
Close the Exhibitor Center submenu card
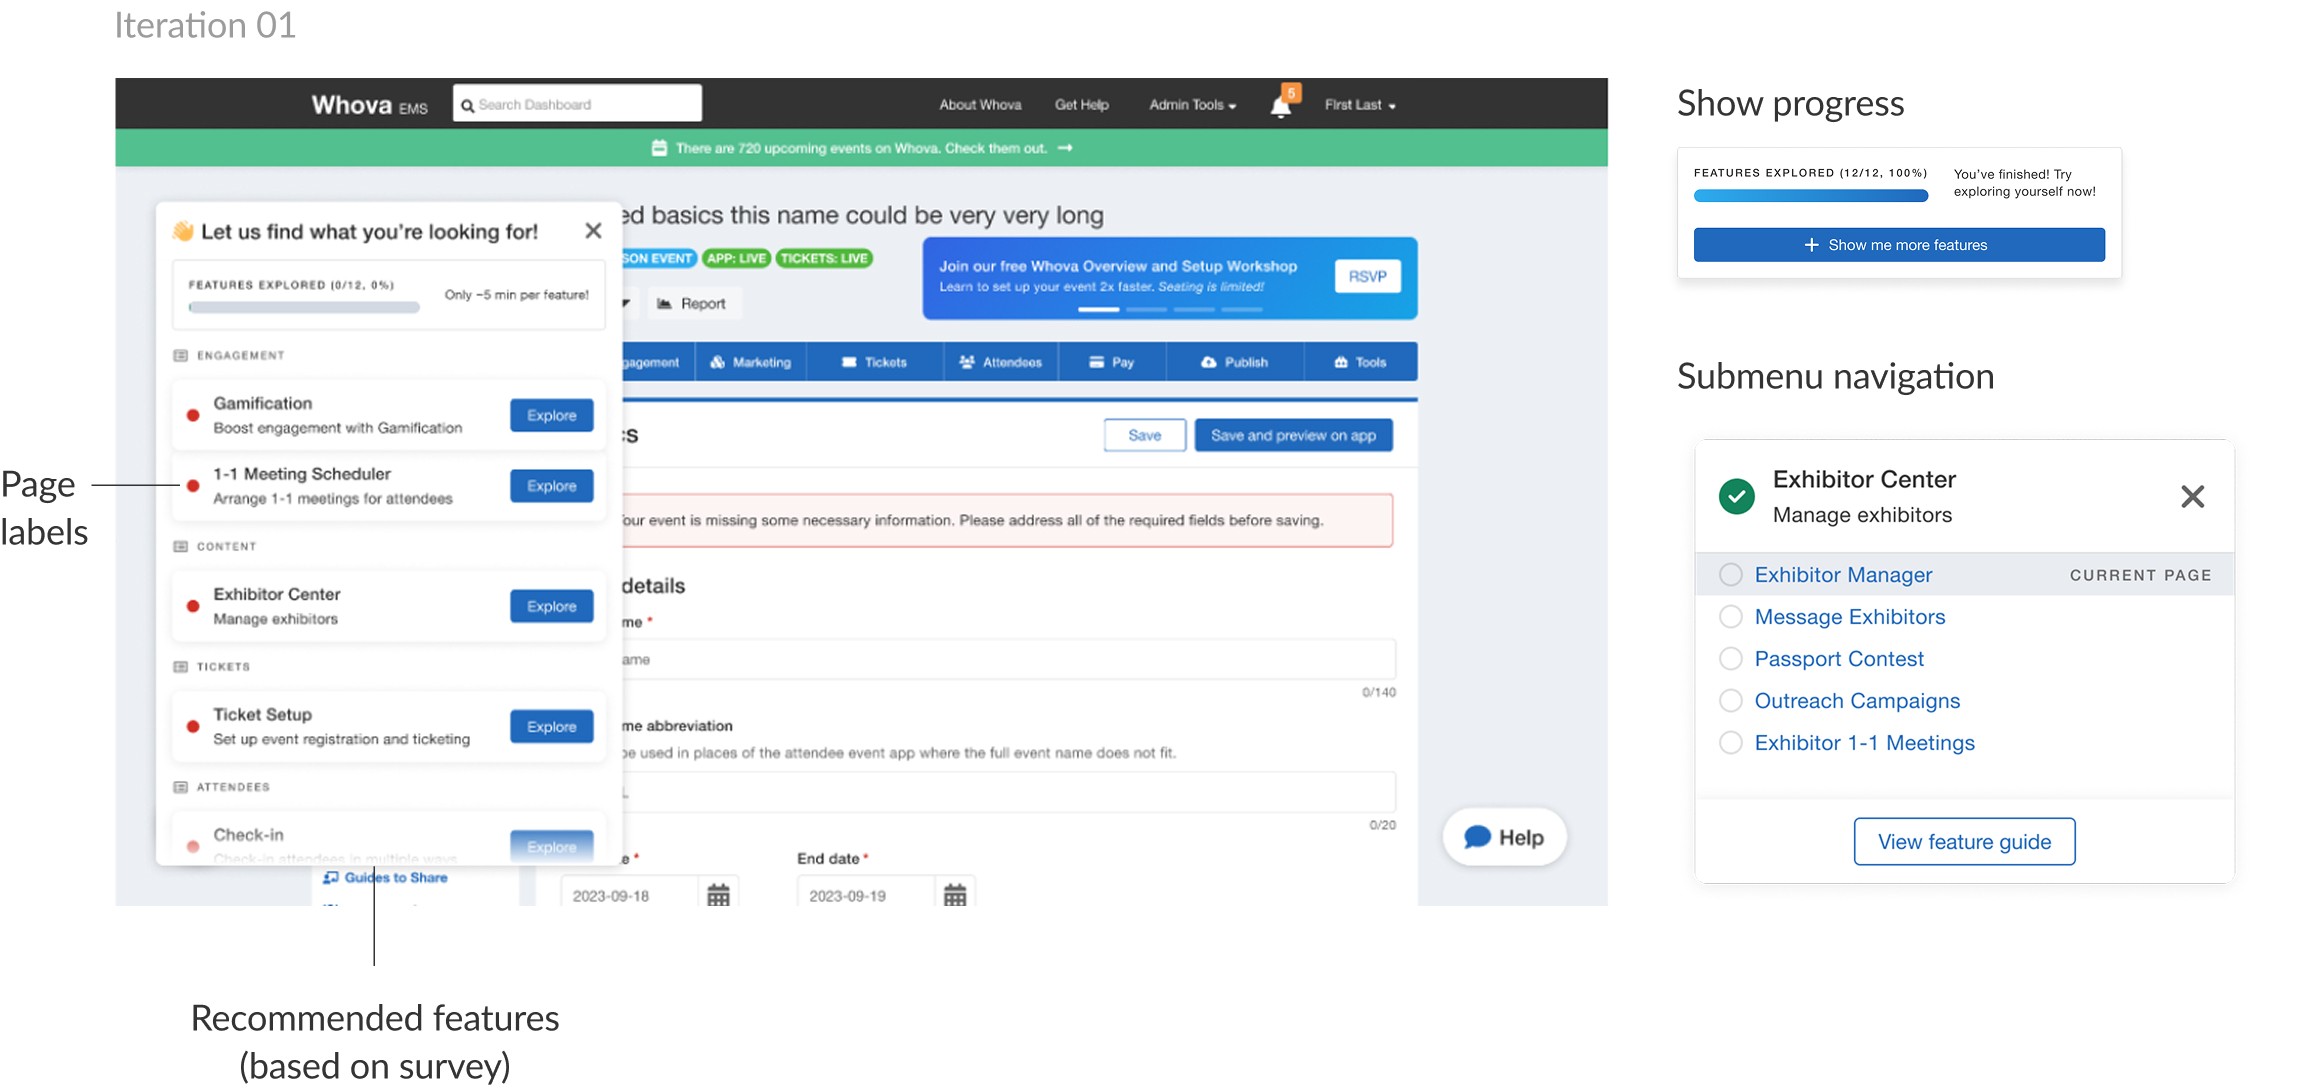pos(2192,496)
